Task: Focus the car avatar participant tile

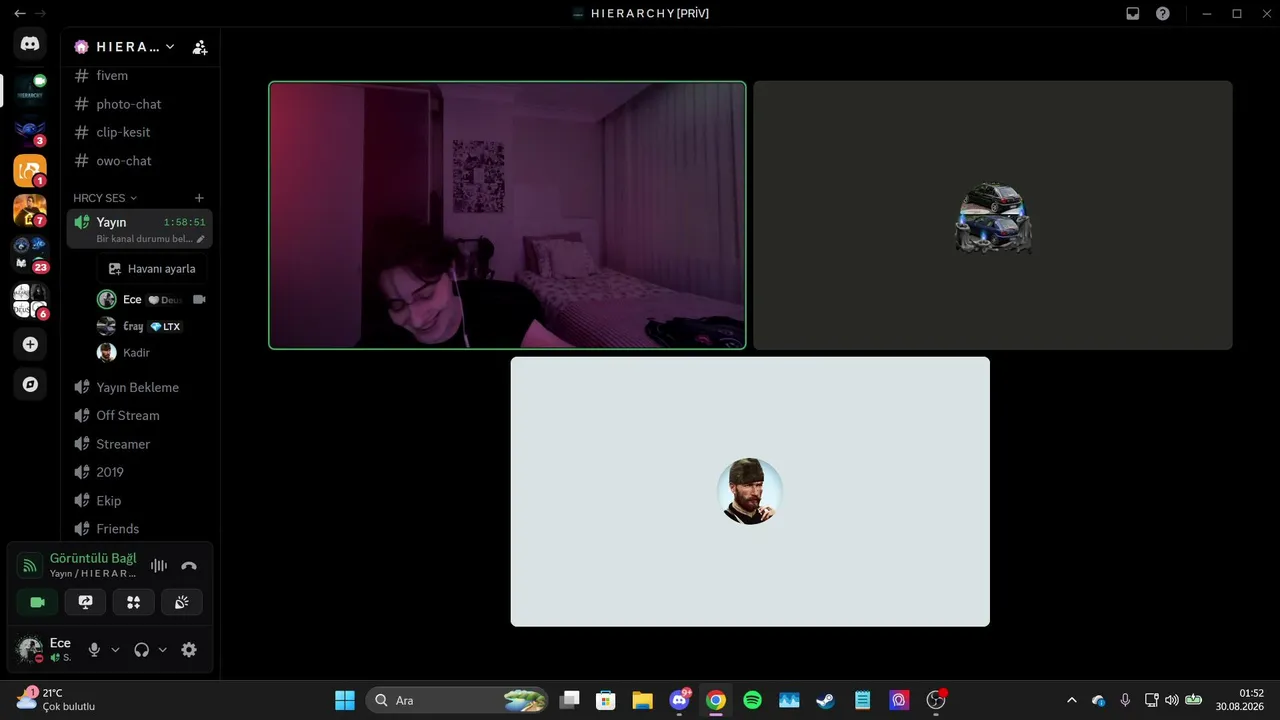Action: click(x=993, y=215)
